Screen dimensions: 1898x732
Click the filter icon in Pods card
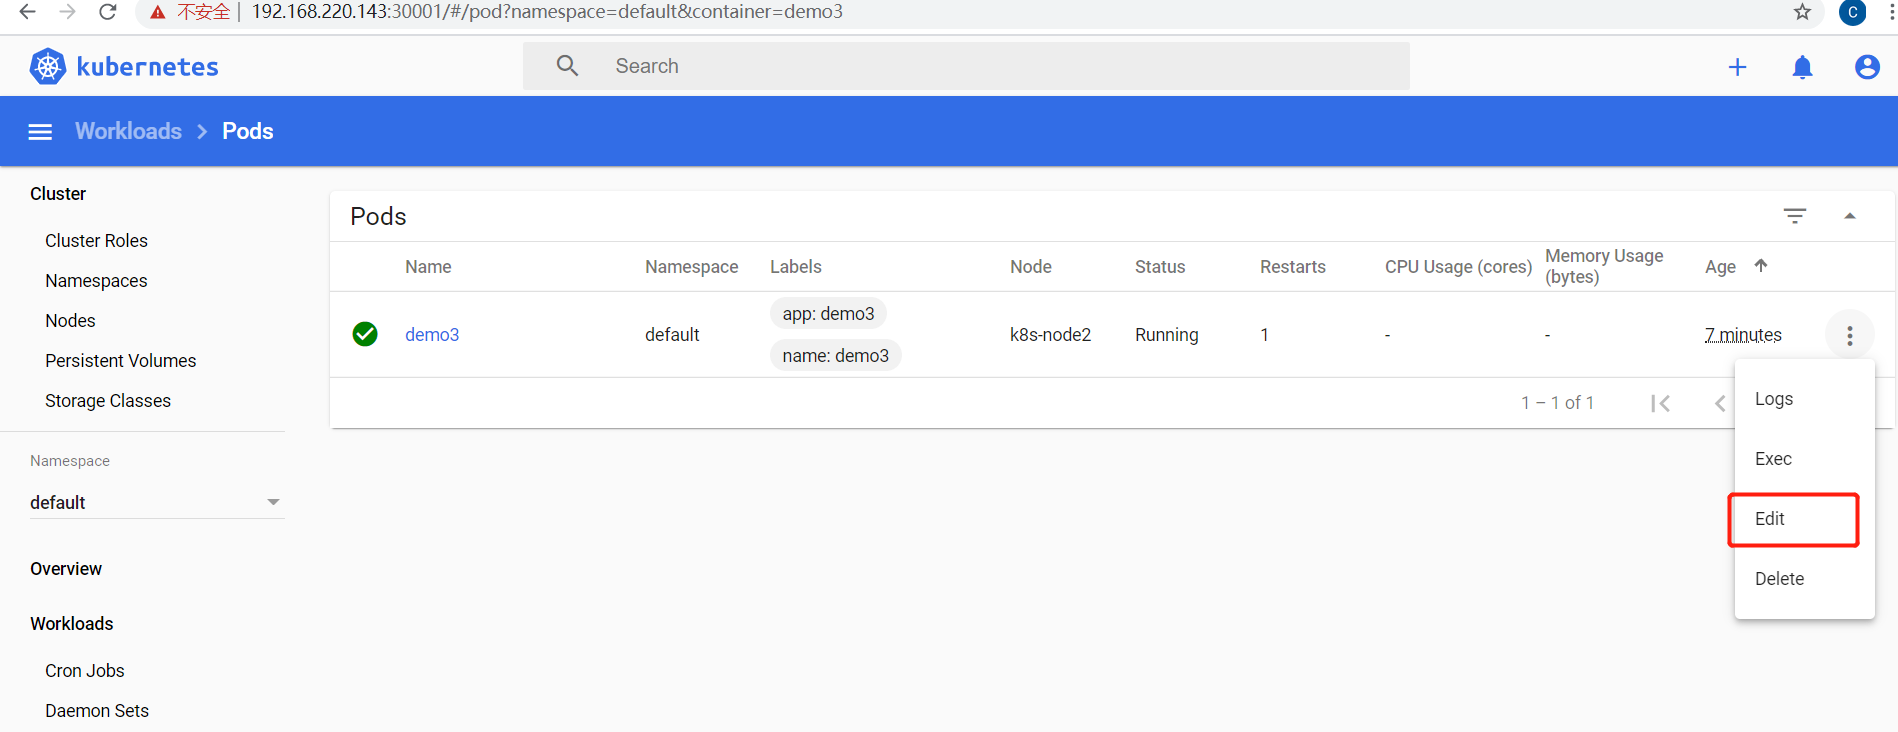point(1795,216)
